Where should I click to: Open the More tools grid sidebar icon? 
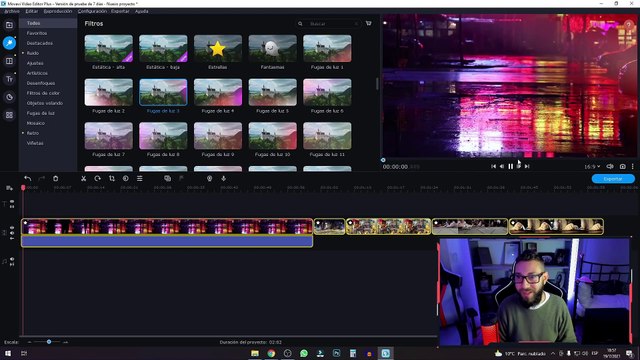(x=9, y=115)
